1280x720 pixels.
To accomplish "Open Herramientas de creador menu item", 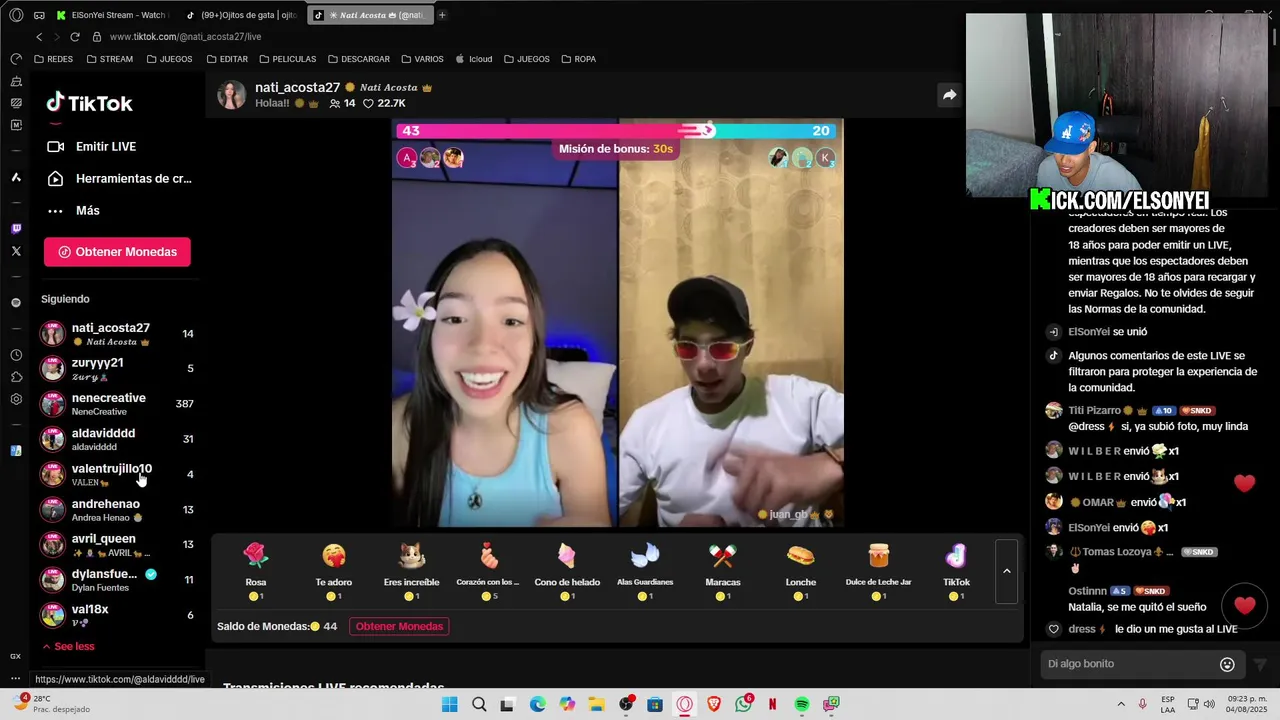I will click(x=119, y=178).
